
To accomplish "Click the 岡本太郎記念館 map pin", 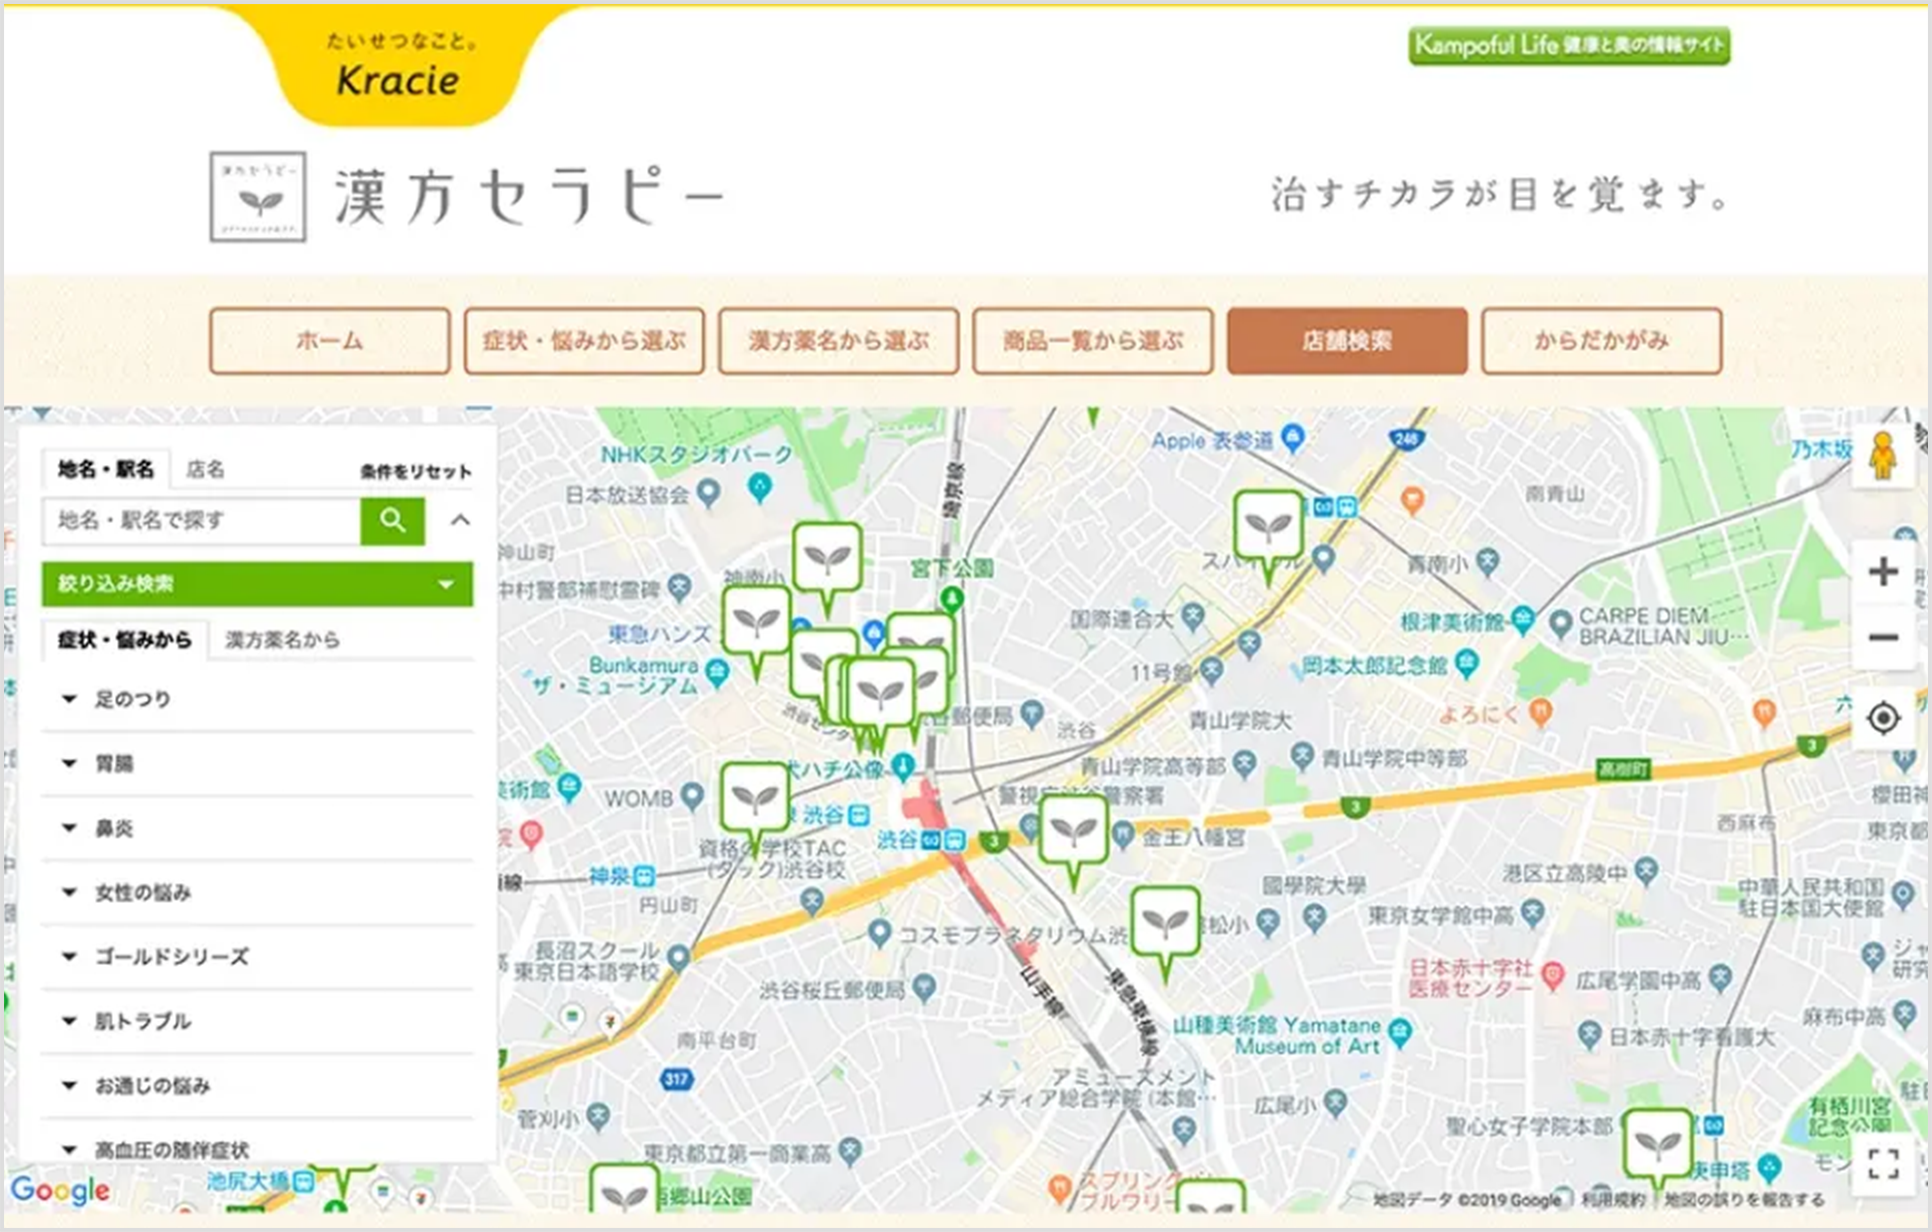I will pos(1466,662).
